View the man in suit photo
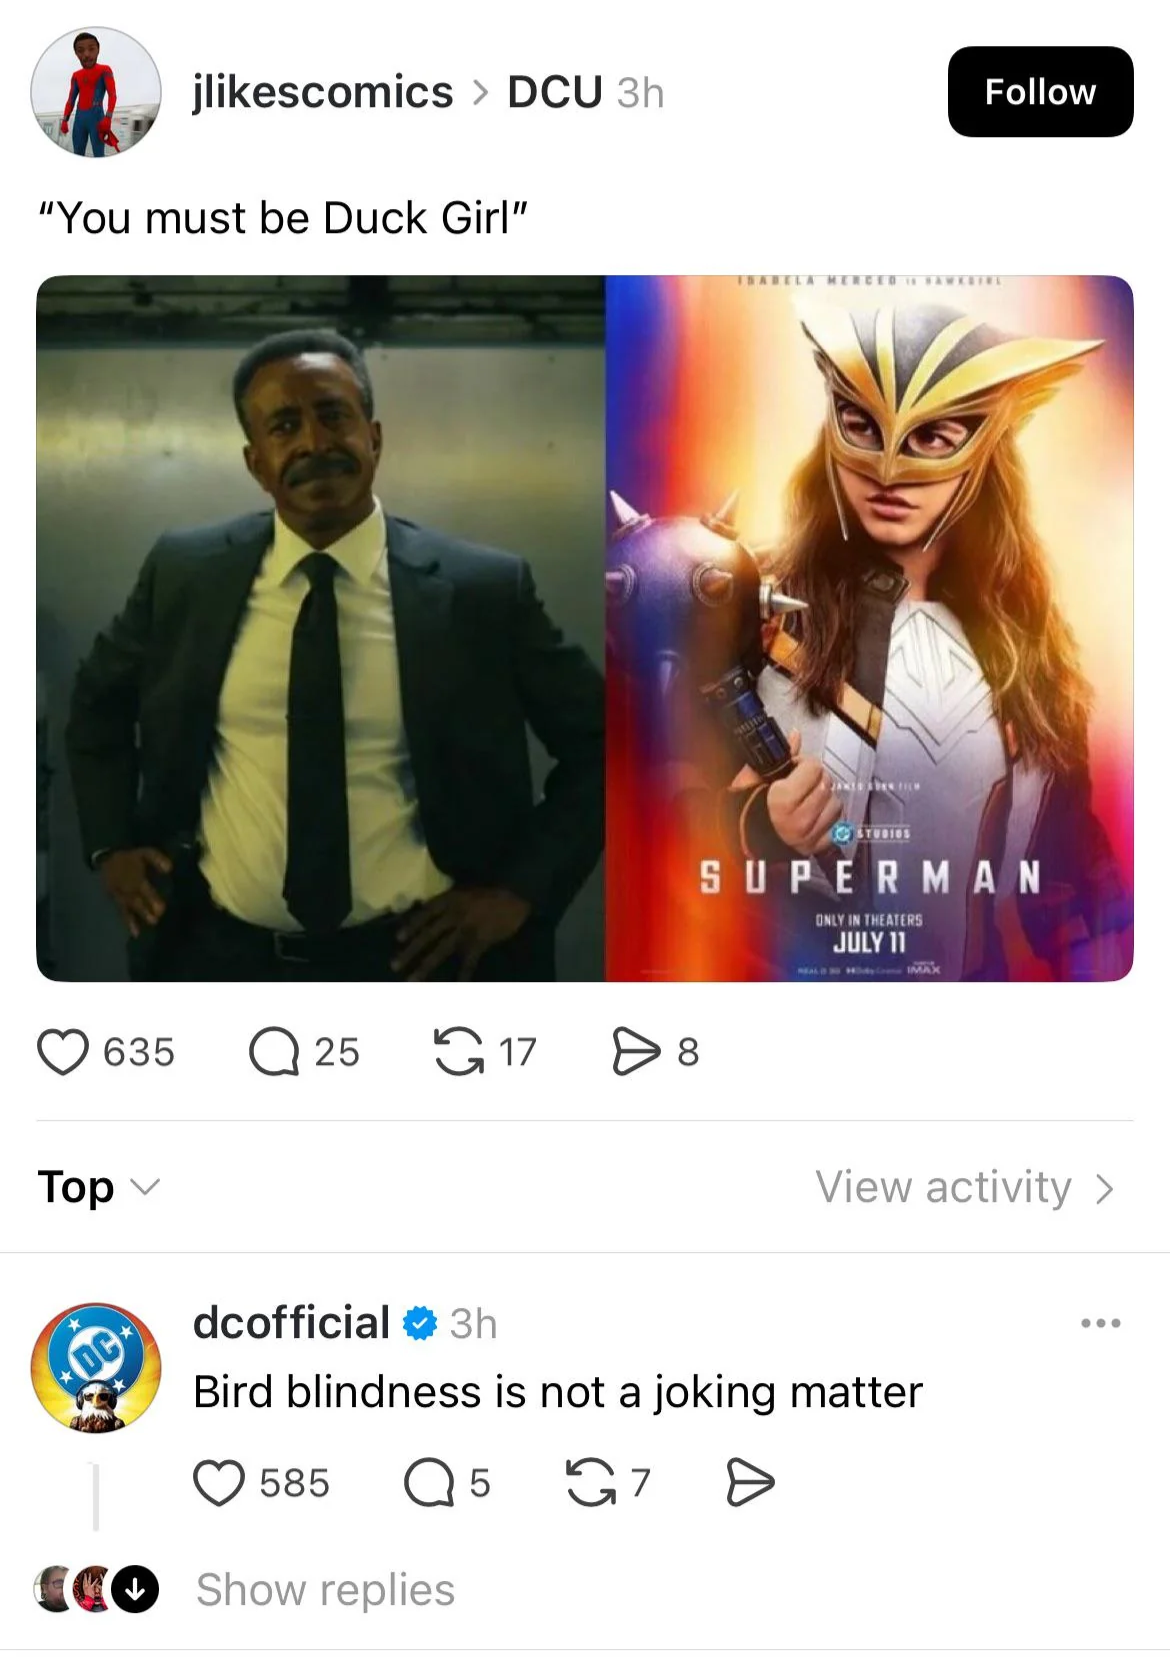 pyautogui.click(x=321, y=628)
